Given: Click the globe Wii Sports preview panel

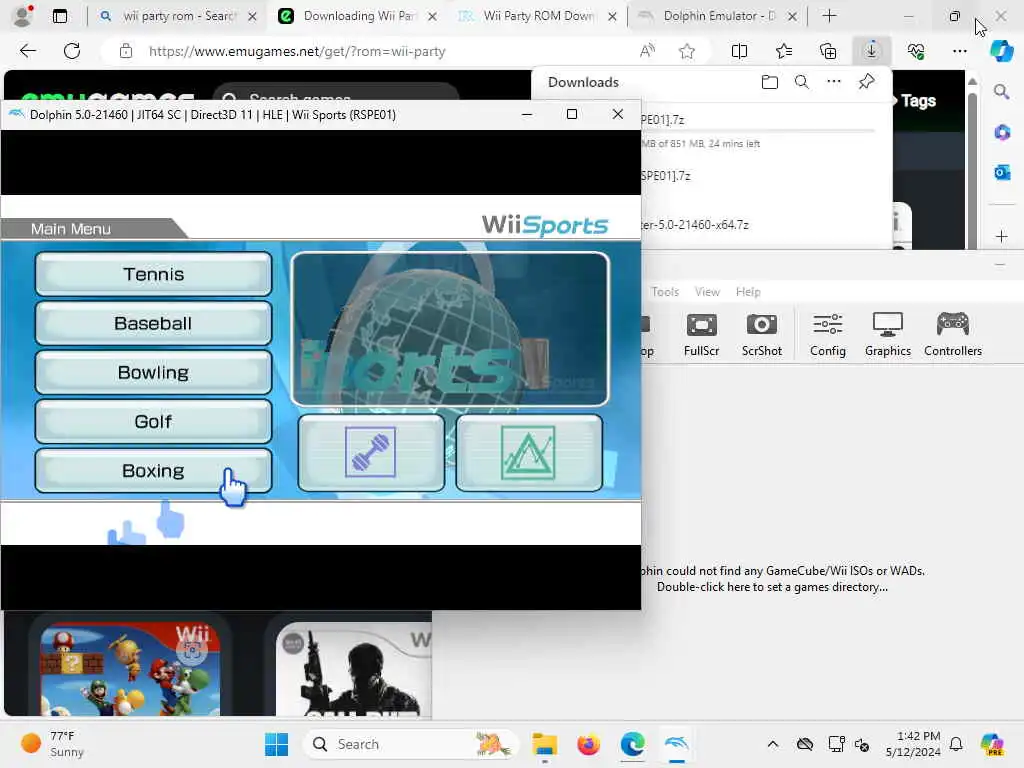Looking at the screenshot, I should (x=451, y=329).
